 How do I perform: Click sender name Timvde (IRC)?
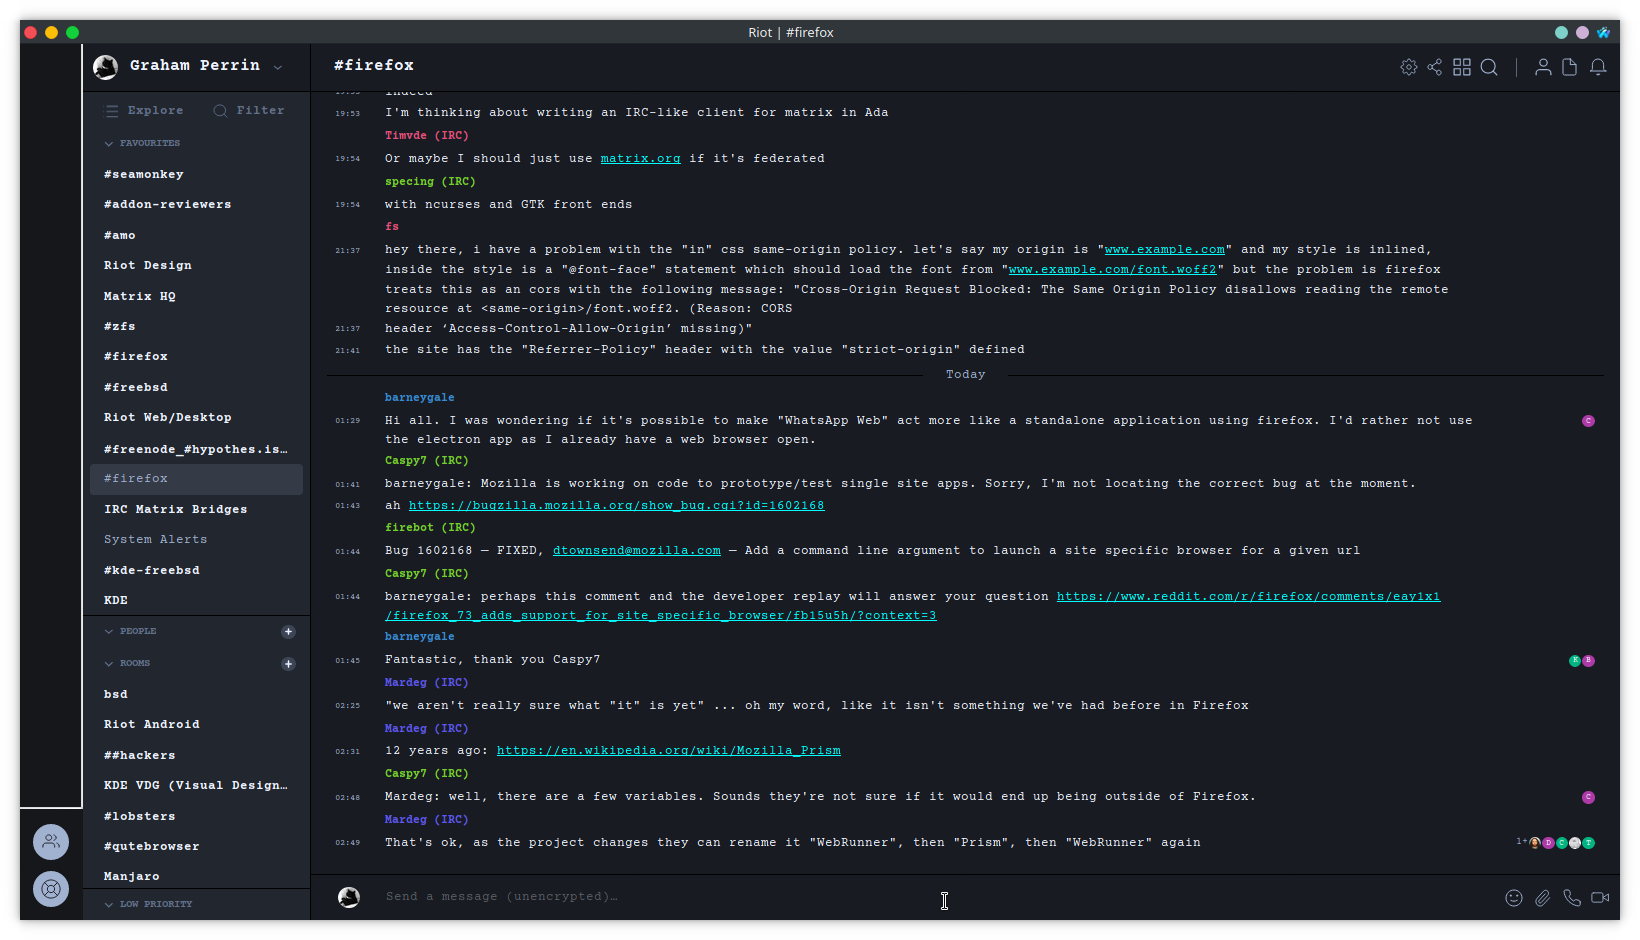tap(427, 136)
